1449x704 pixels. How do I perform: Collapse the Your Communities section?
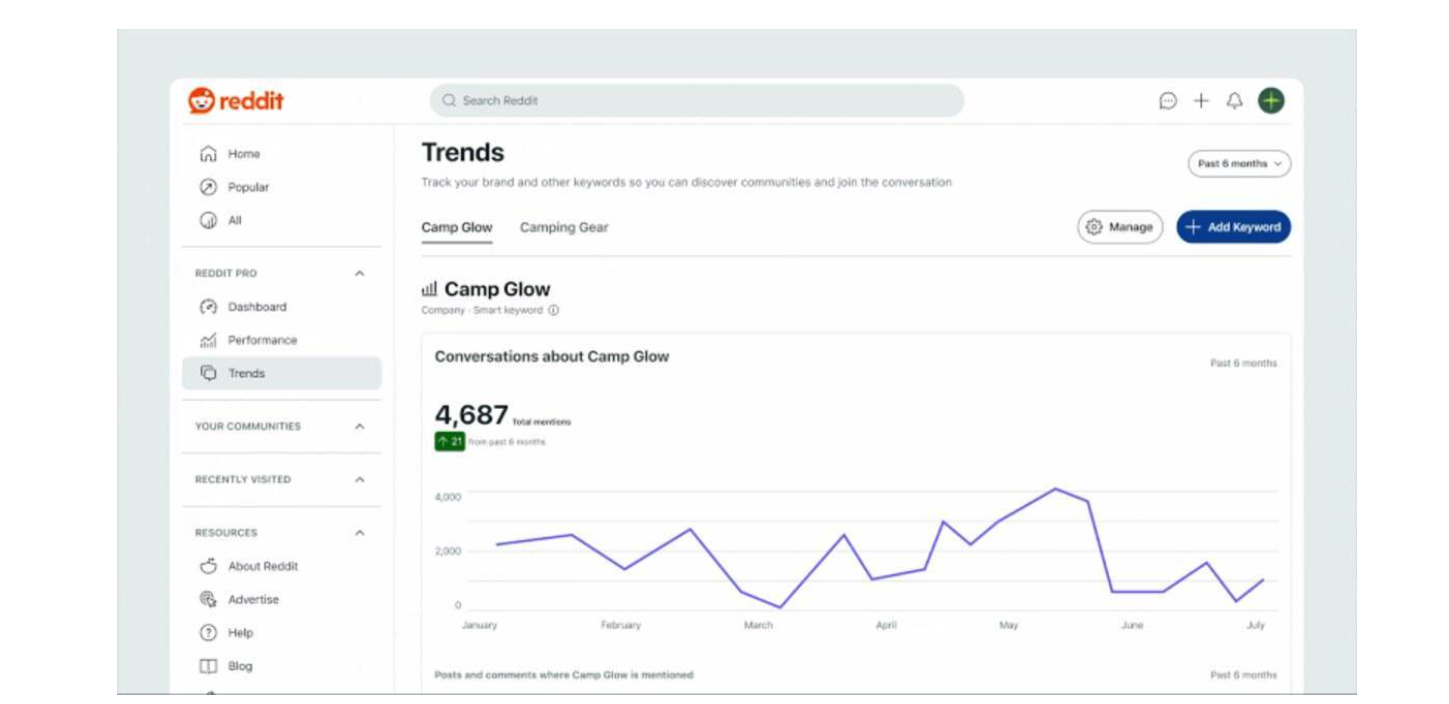pyautogui.click(x=360, y=426)
